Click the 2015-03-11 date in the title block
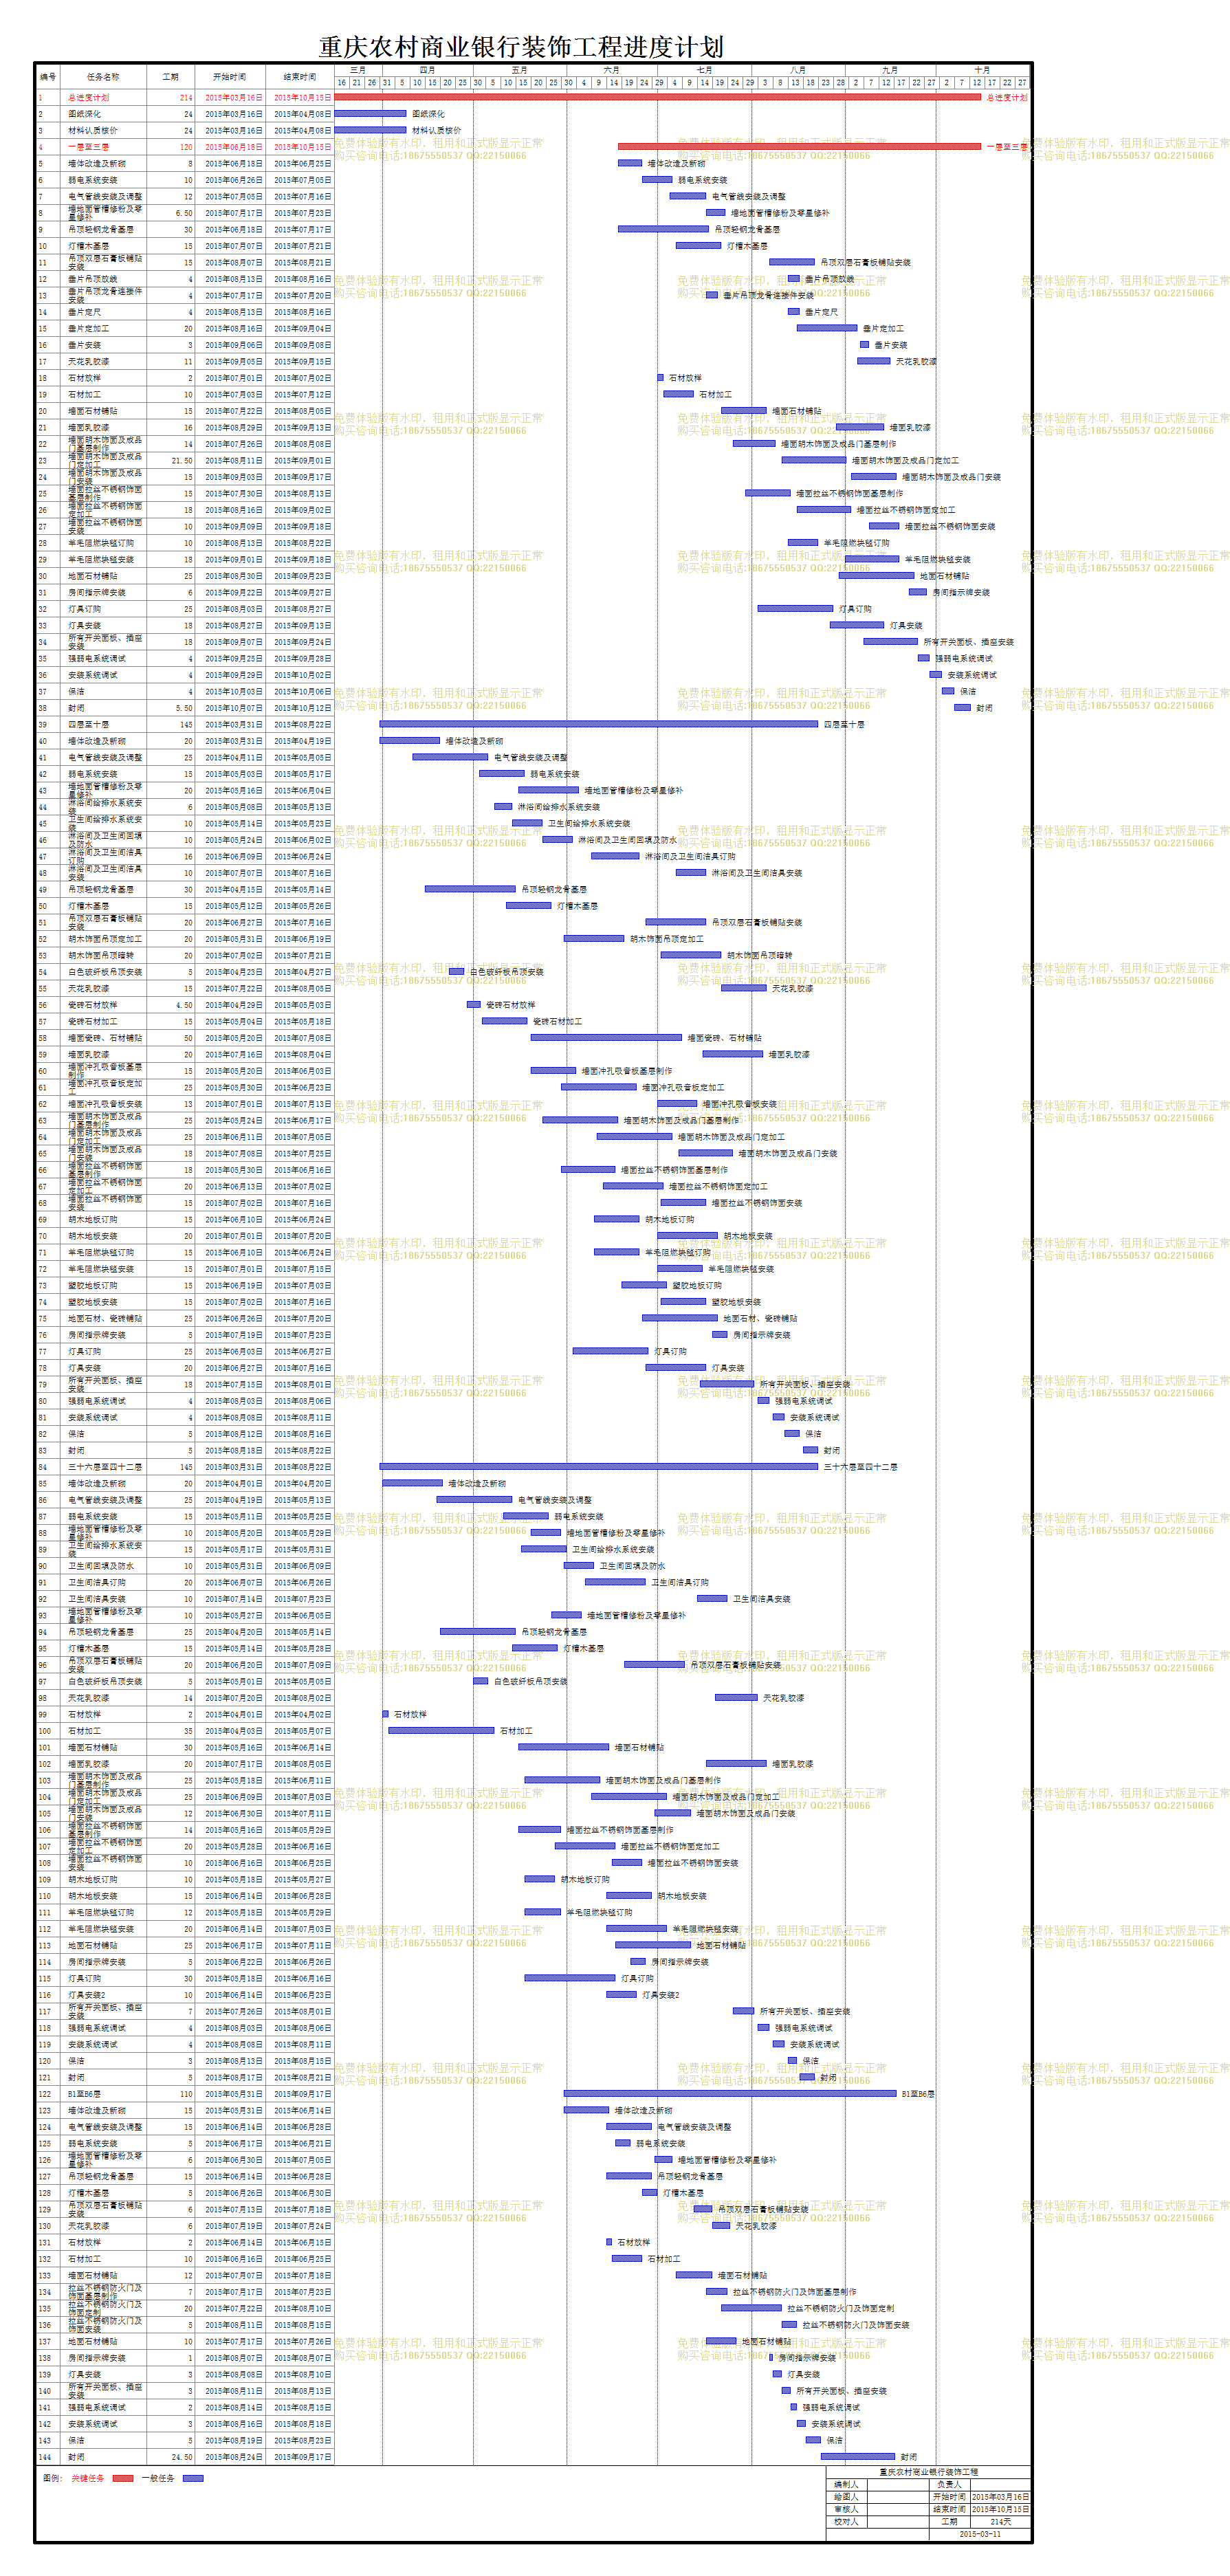The image size is (1230, 2576). [x=980, y=2534]
